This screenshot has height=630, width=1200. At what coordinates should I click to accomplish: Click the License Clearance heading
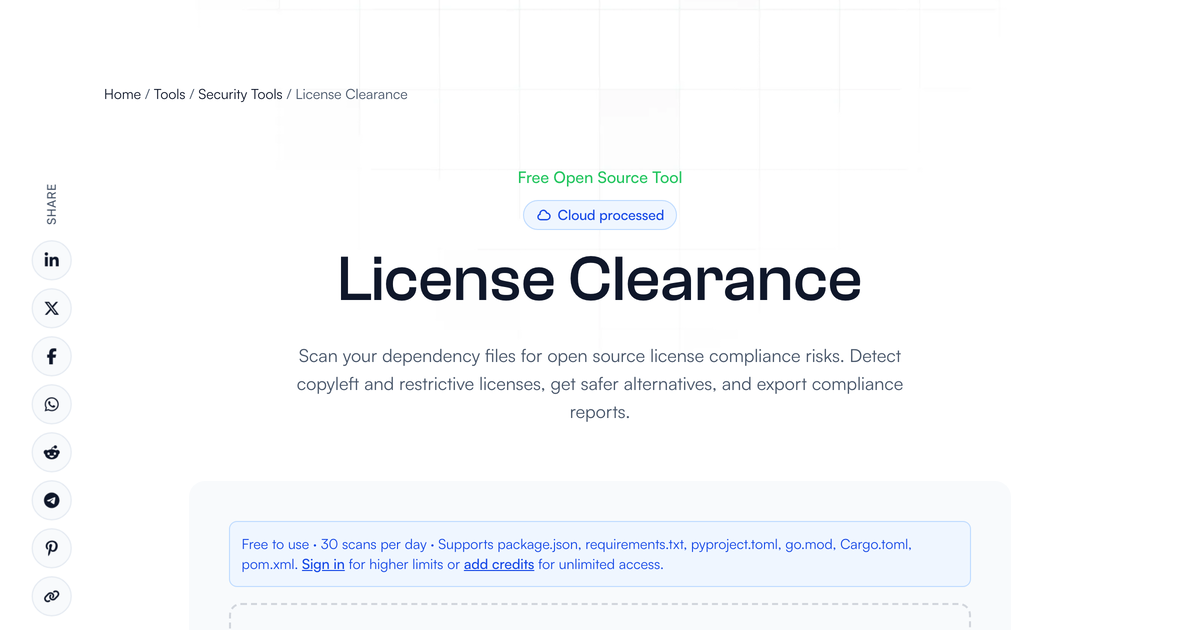pyautogui.click(x=600, y=279)
